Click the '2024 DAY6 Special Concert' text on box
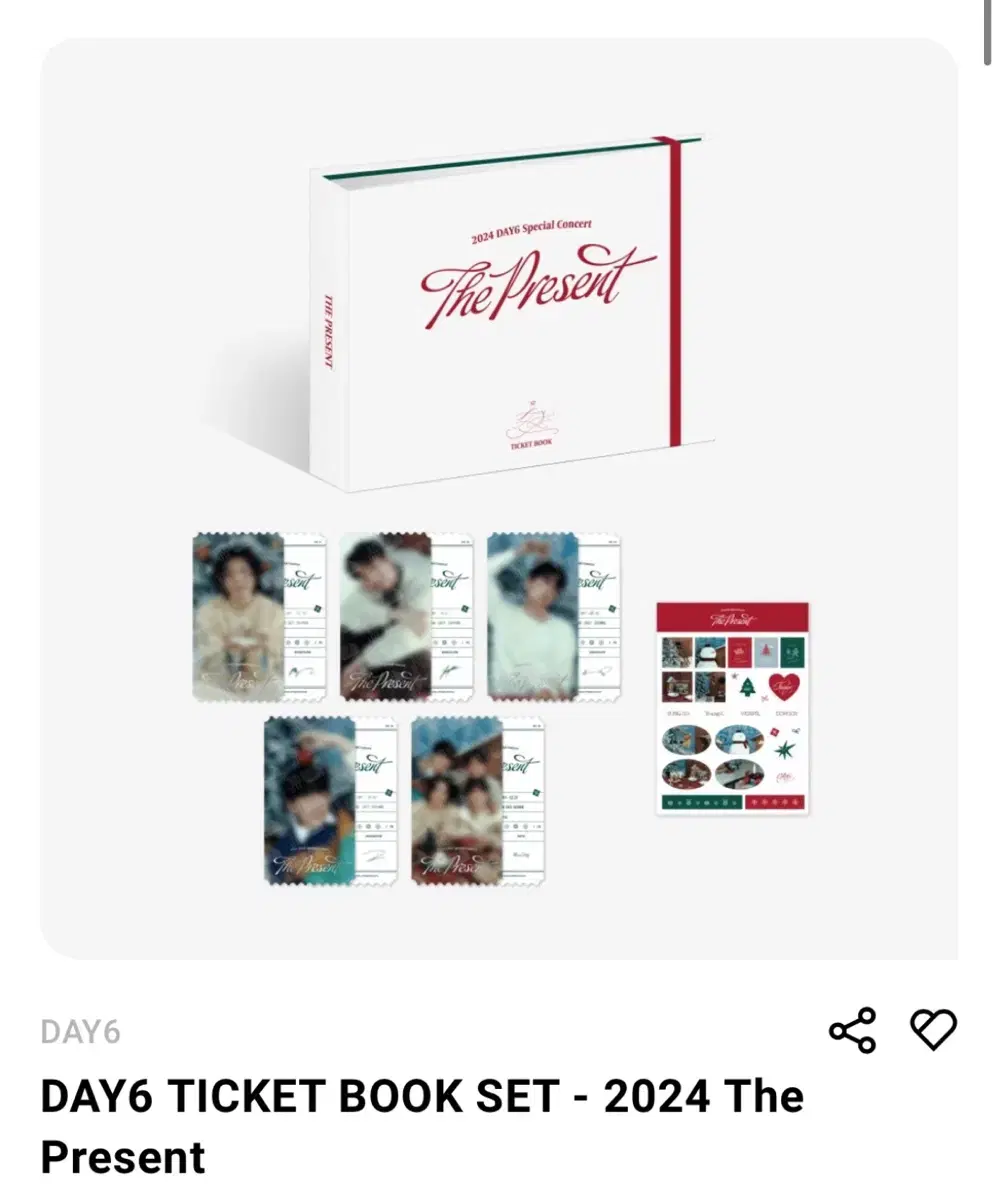 (x=531, y=231)
